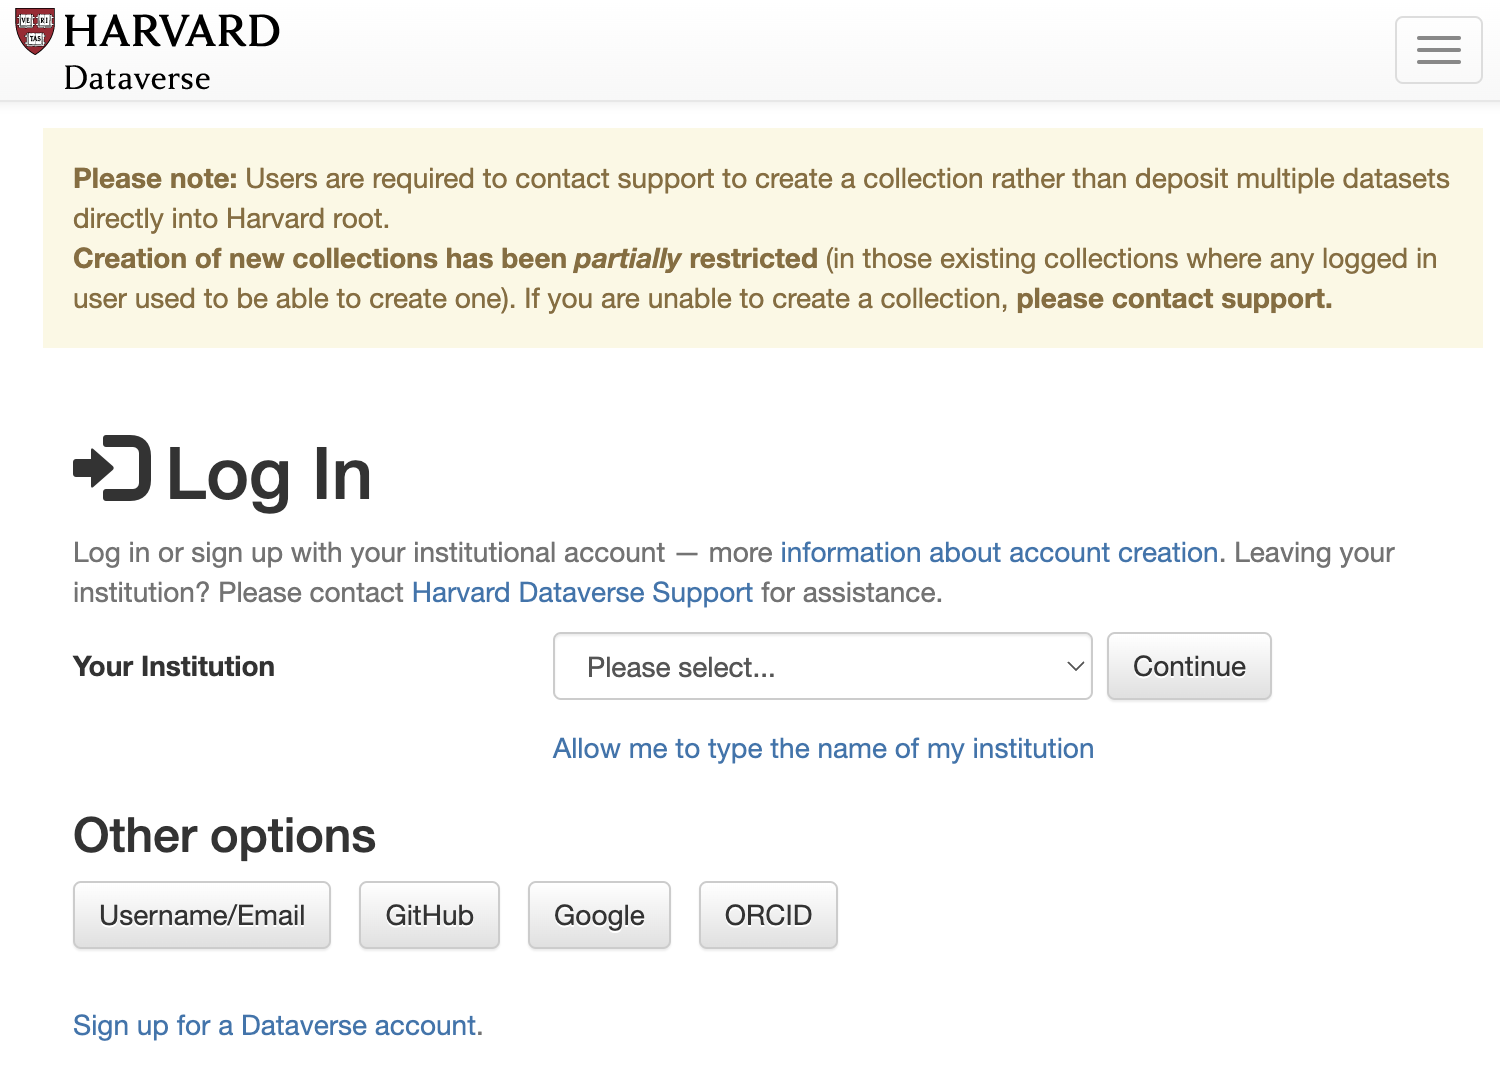Log in with ORCID
The width and height of the screenshot is (1500, 1084).
(x=767, y=914)
